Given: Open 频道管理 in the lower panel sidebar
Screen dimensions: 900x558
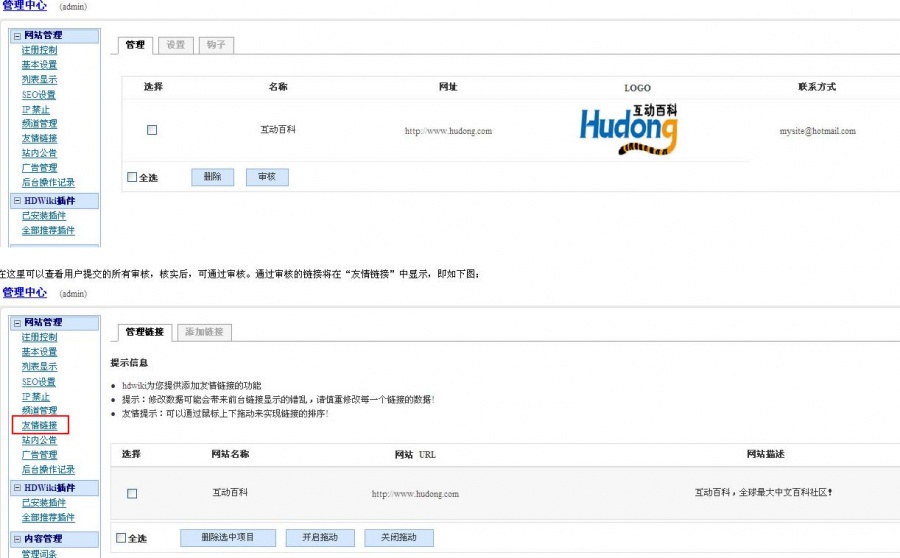Looking at the screenshot, I should pos(40,410).
